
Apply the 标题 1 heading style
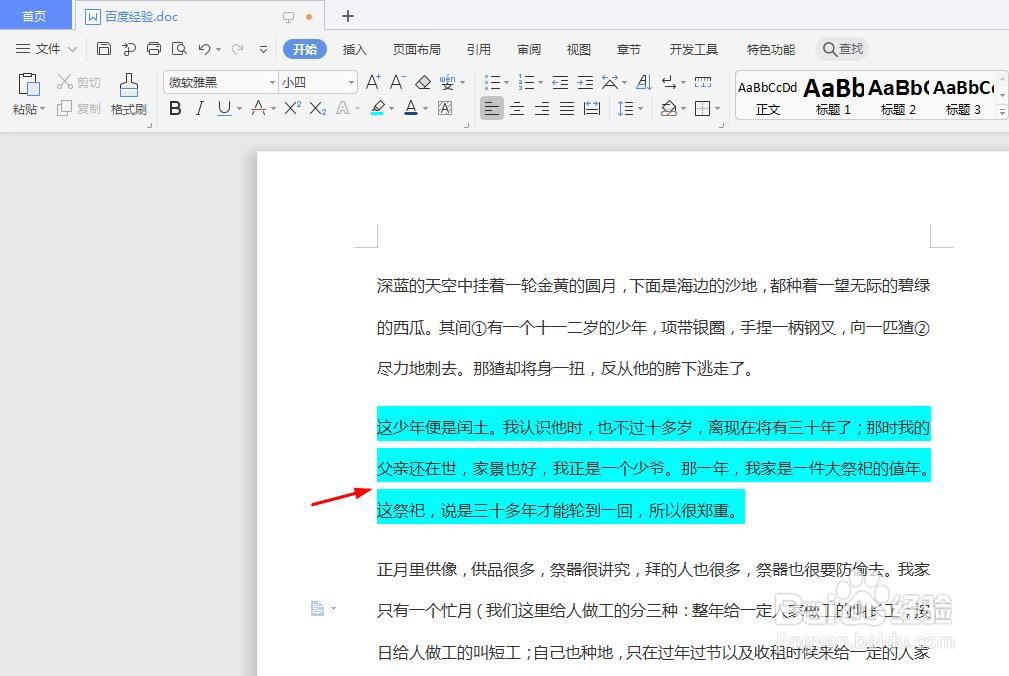[x=833, y=95]
